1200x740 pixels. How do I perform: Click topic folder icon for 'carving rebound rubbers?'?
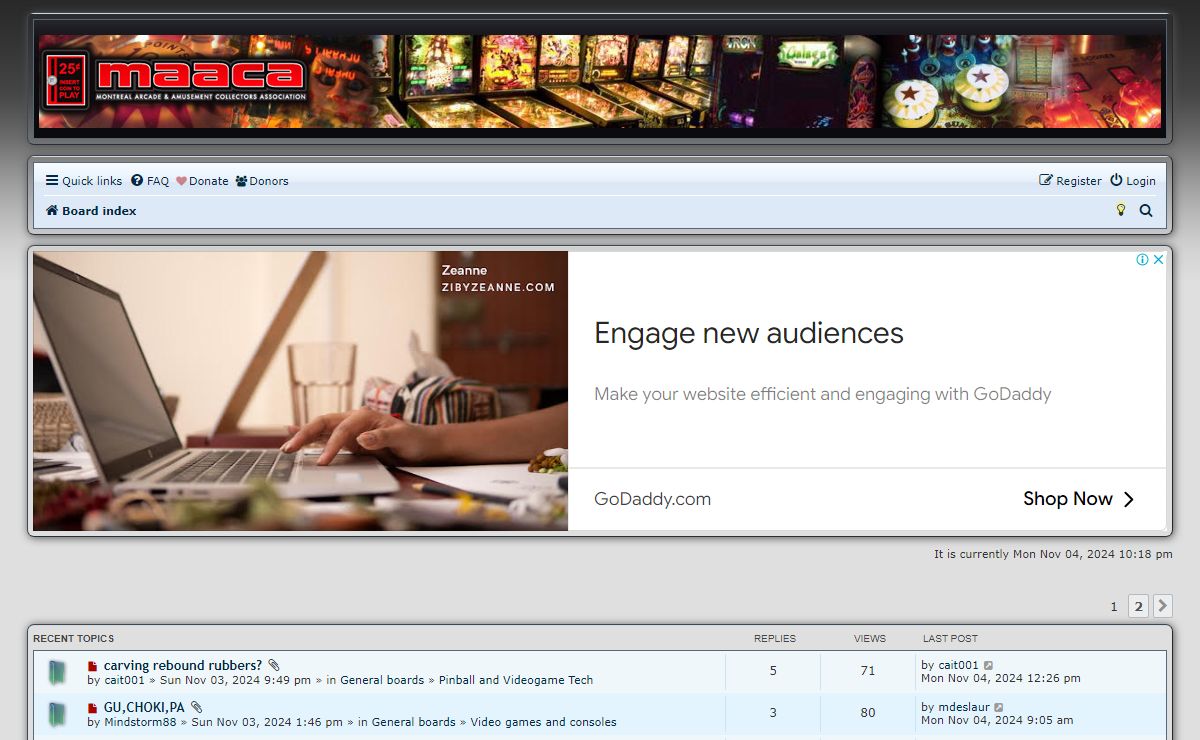click(57, 672)
